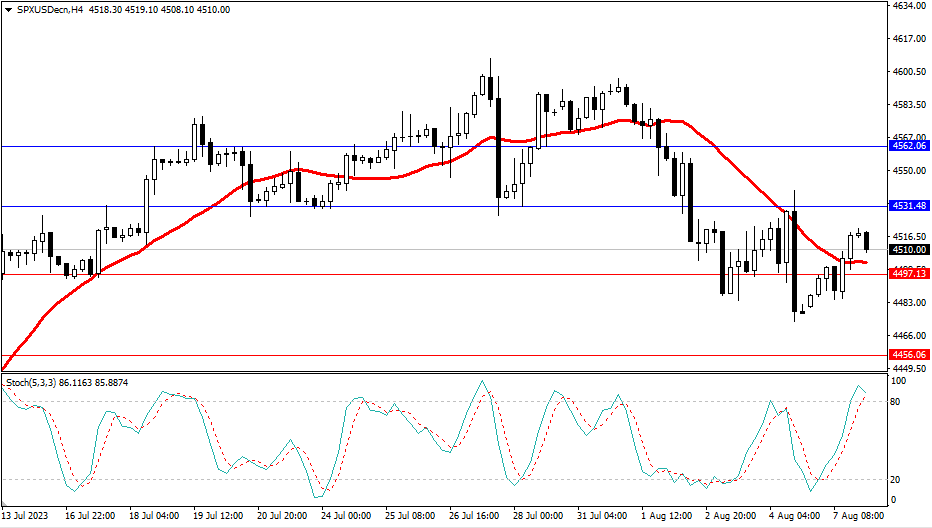Select the blue 4562.06 price label
Viewport: 932px width, 528px height.
coord(909,146)
